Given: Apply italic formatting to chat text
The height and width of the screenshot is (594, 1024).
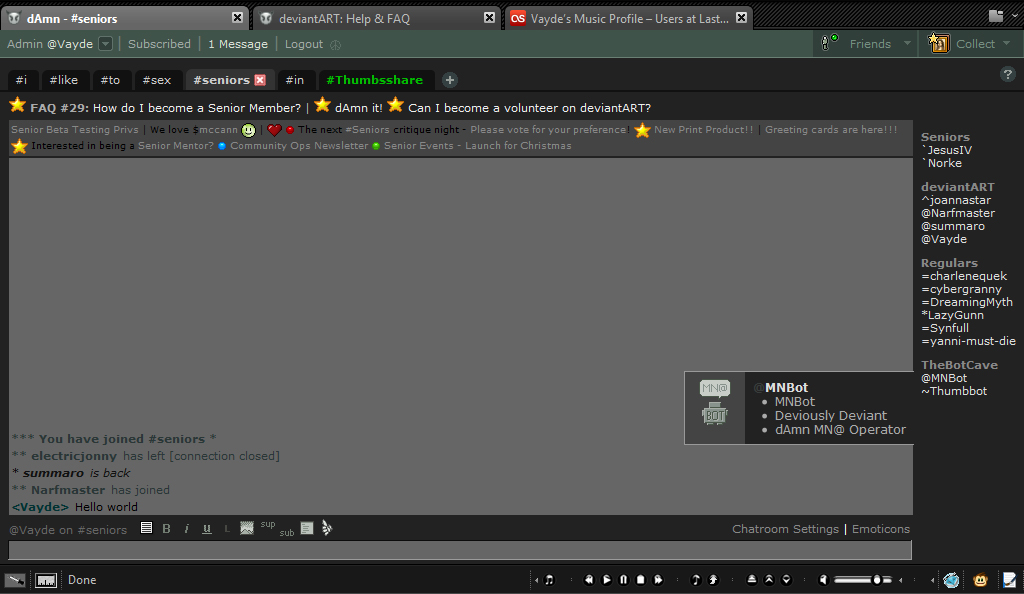Looking at the screenshot, I should click(x=187, y=529).
